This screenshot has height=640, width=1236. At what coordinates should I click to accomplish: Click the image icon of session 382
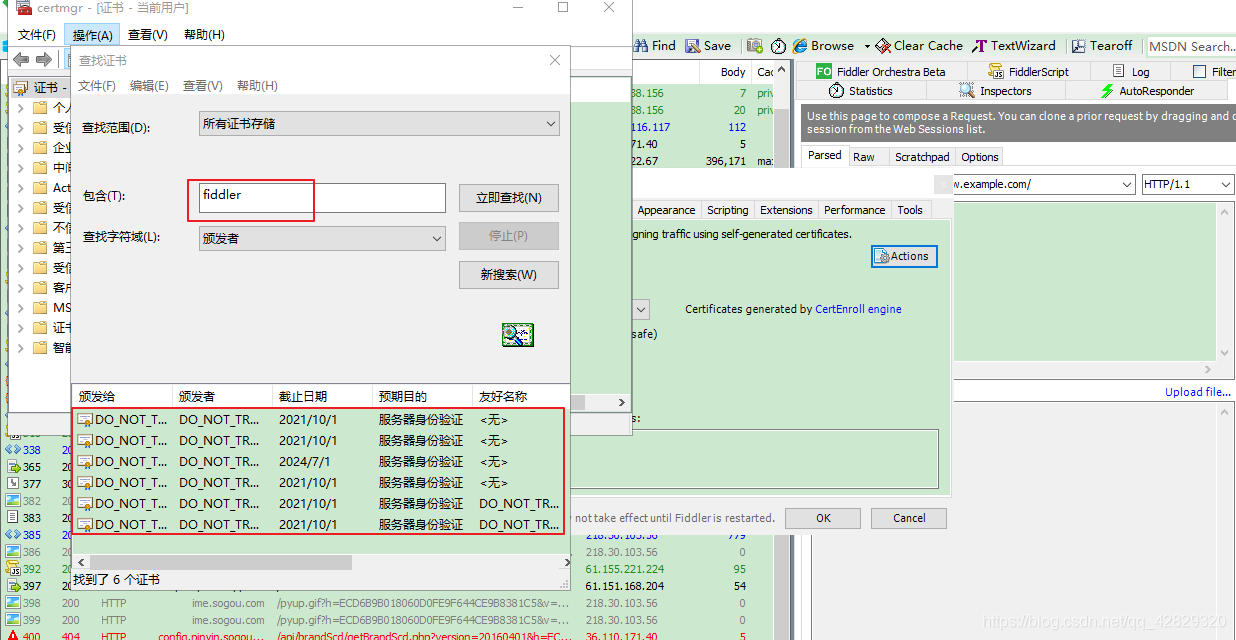click(x=13, y=501)
